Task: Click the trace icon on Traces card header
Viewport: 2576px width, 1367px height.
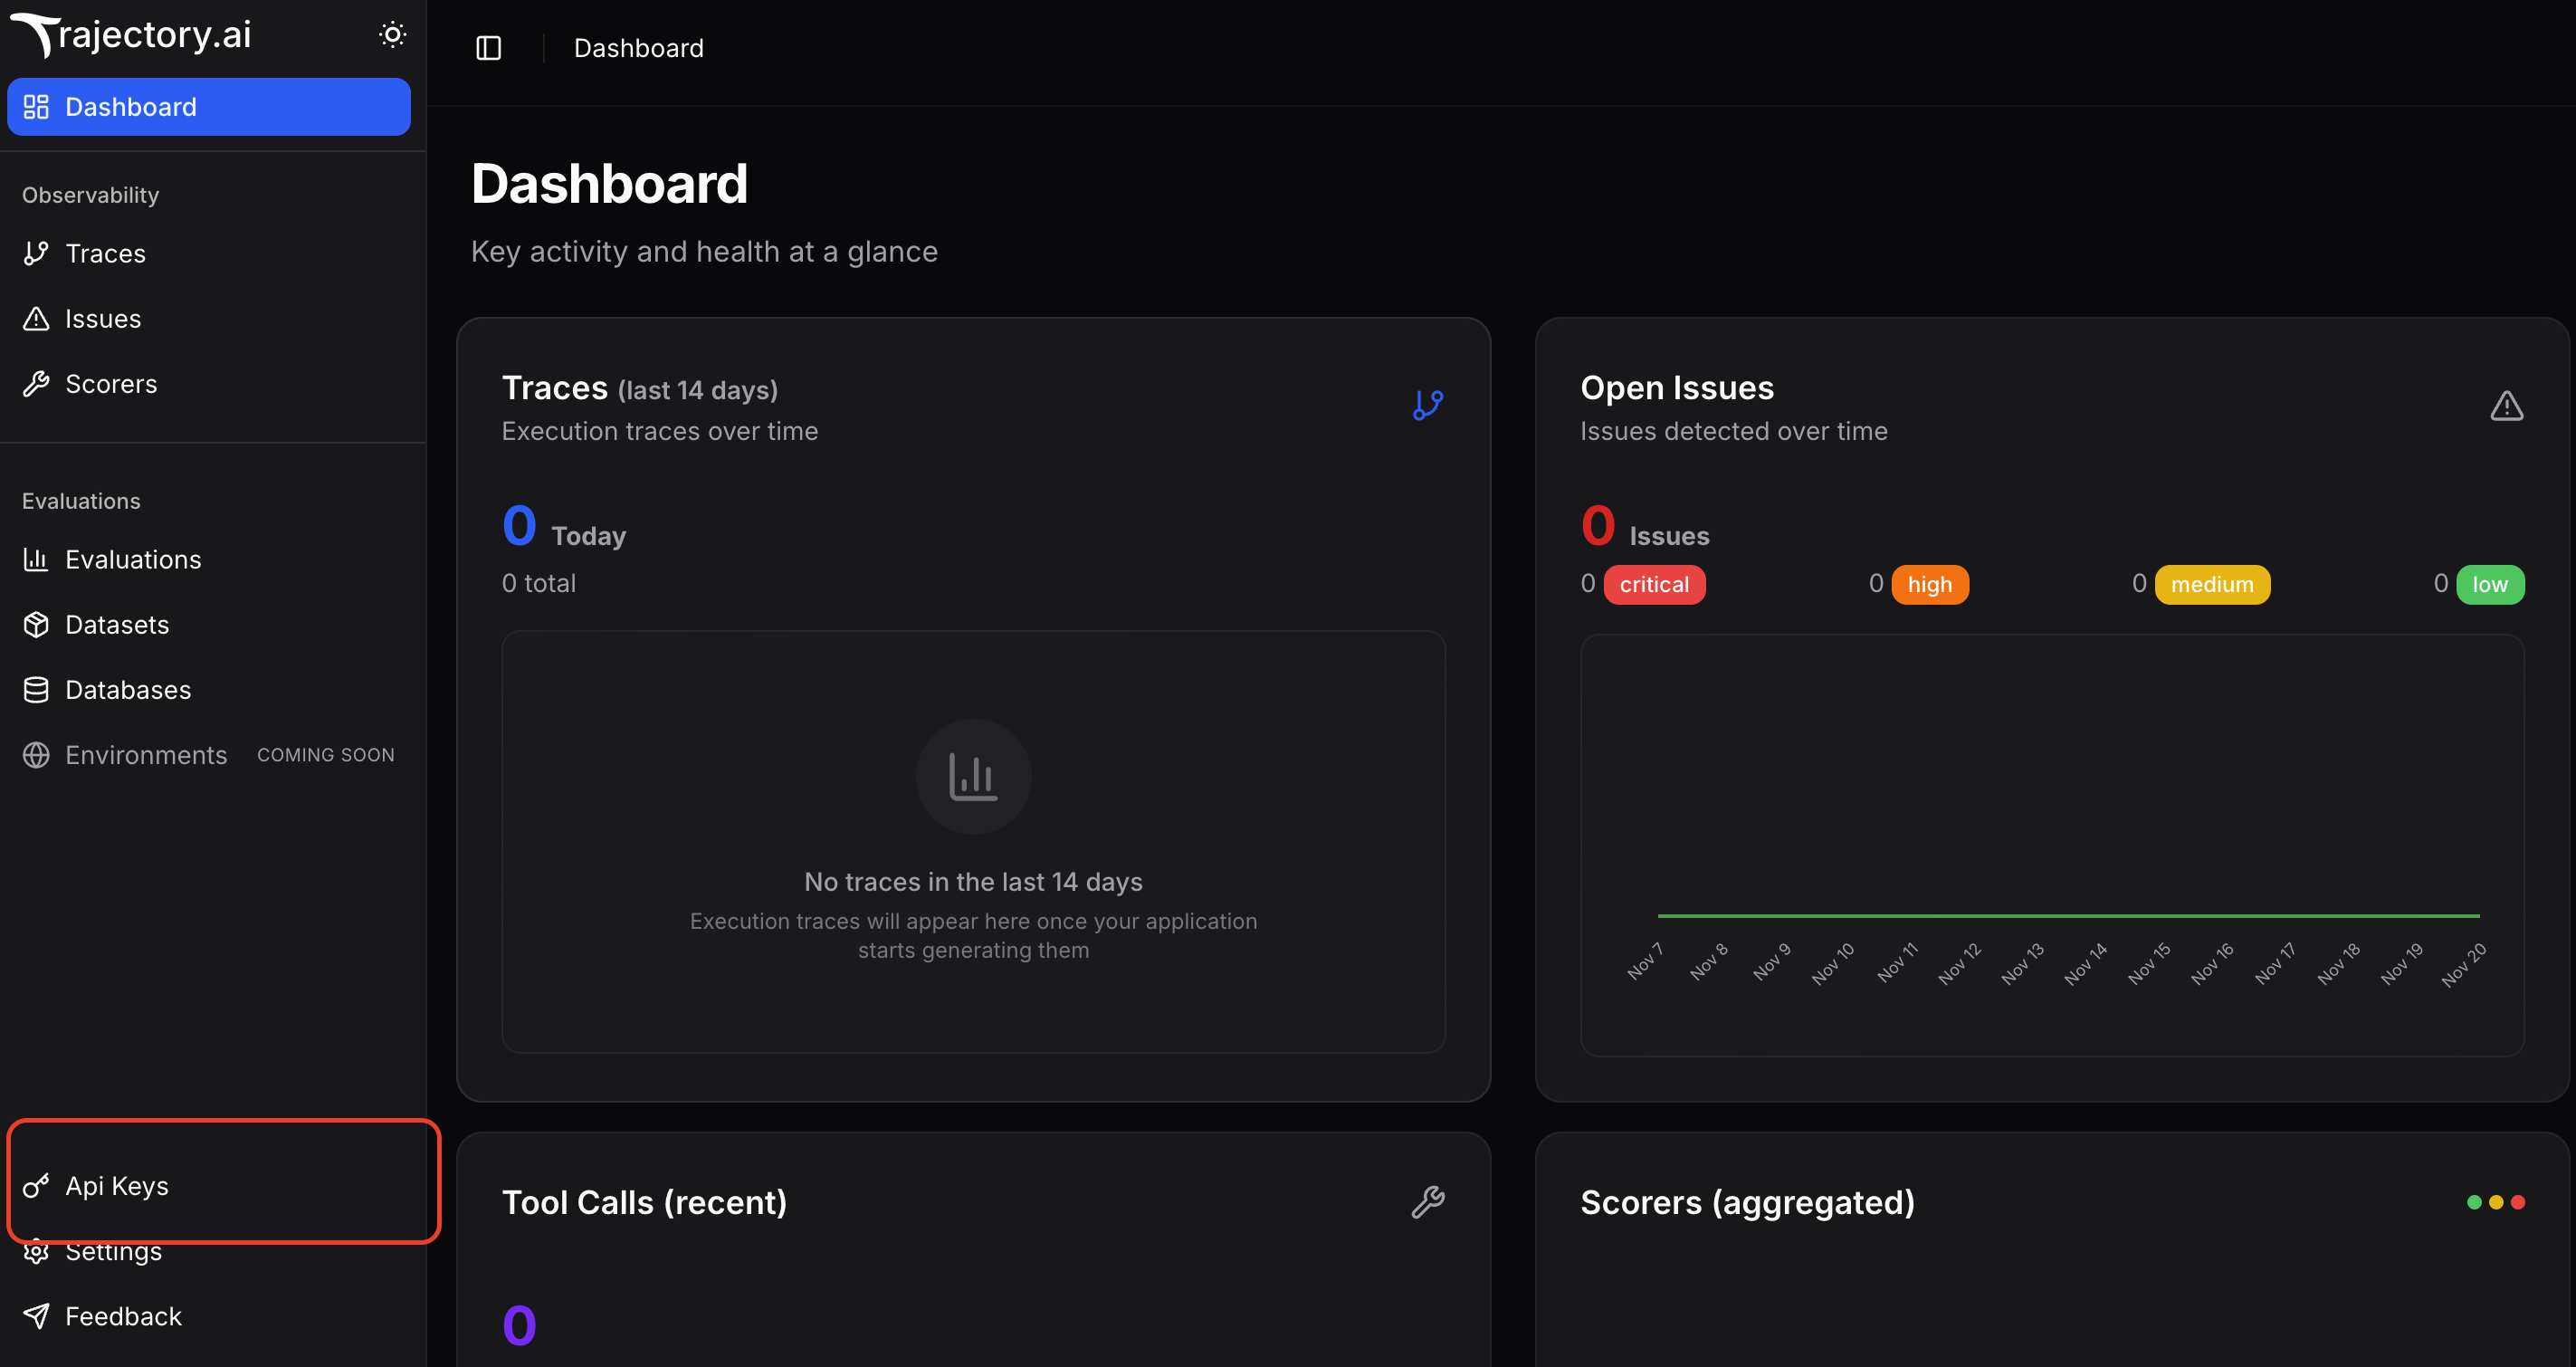Action: click(1428, 404)
